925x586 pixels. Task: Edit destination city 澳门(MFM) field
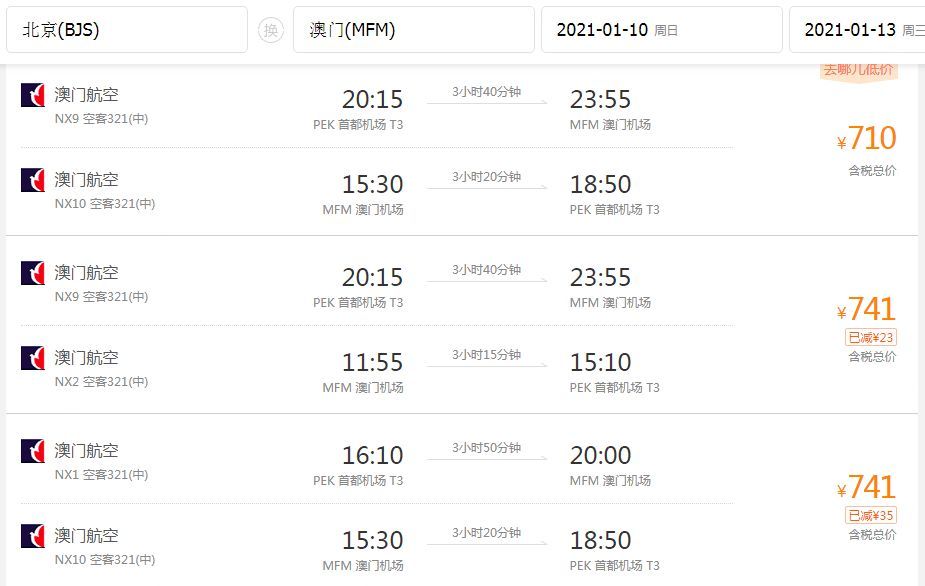pyautogui.click(x=414, y=30)
